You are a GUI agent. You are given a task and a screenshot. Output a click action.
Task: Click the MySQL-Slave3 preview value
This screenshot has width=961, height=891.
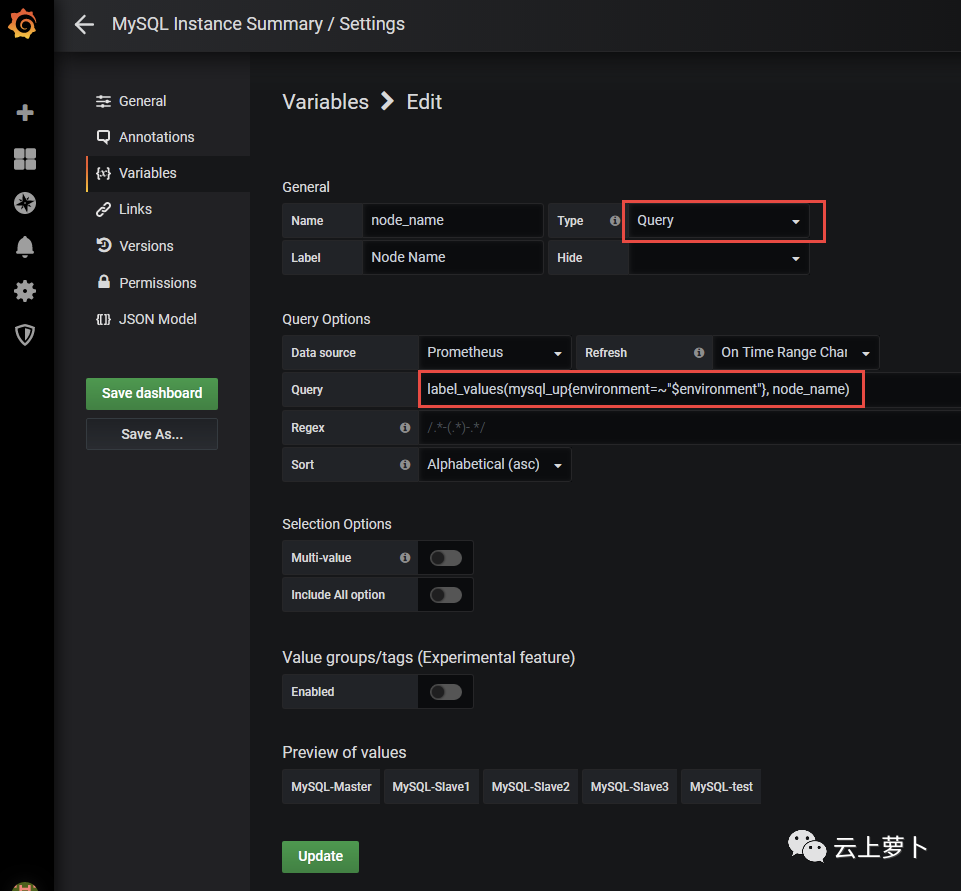[629, 787]
